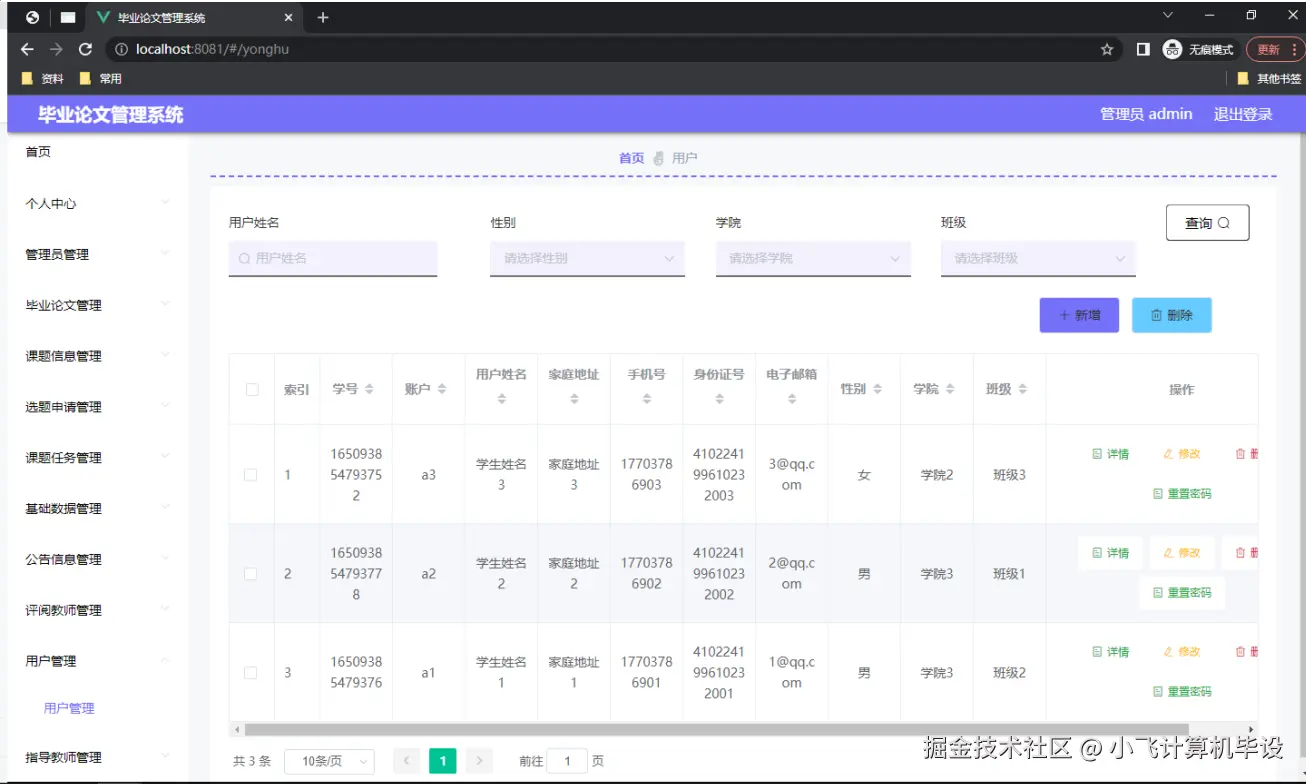Click 重置密码 for account a1
Image resolution: width=1306 pixels, height=784 pixels.
tap(1182, 692)
